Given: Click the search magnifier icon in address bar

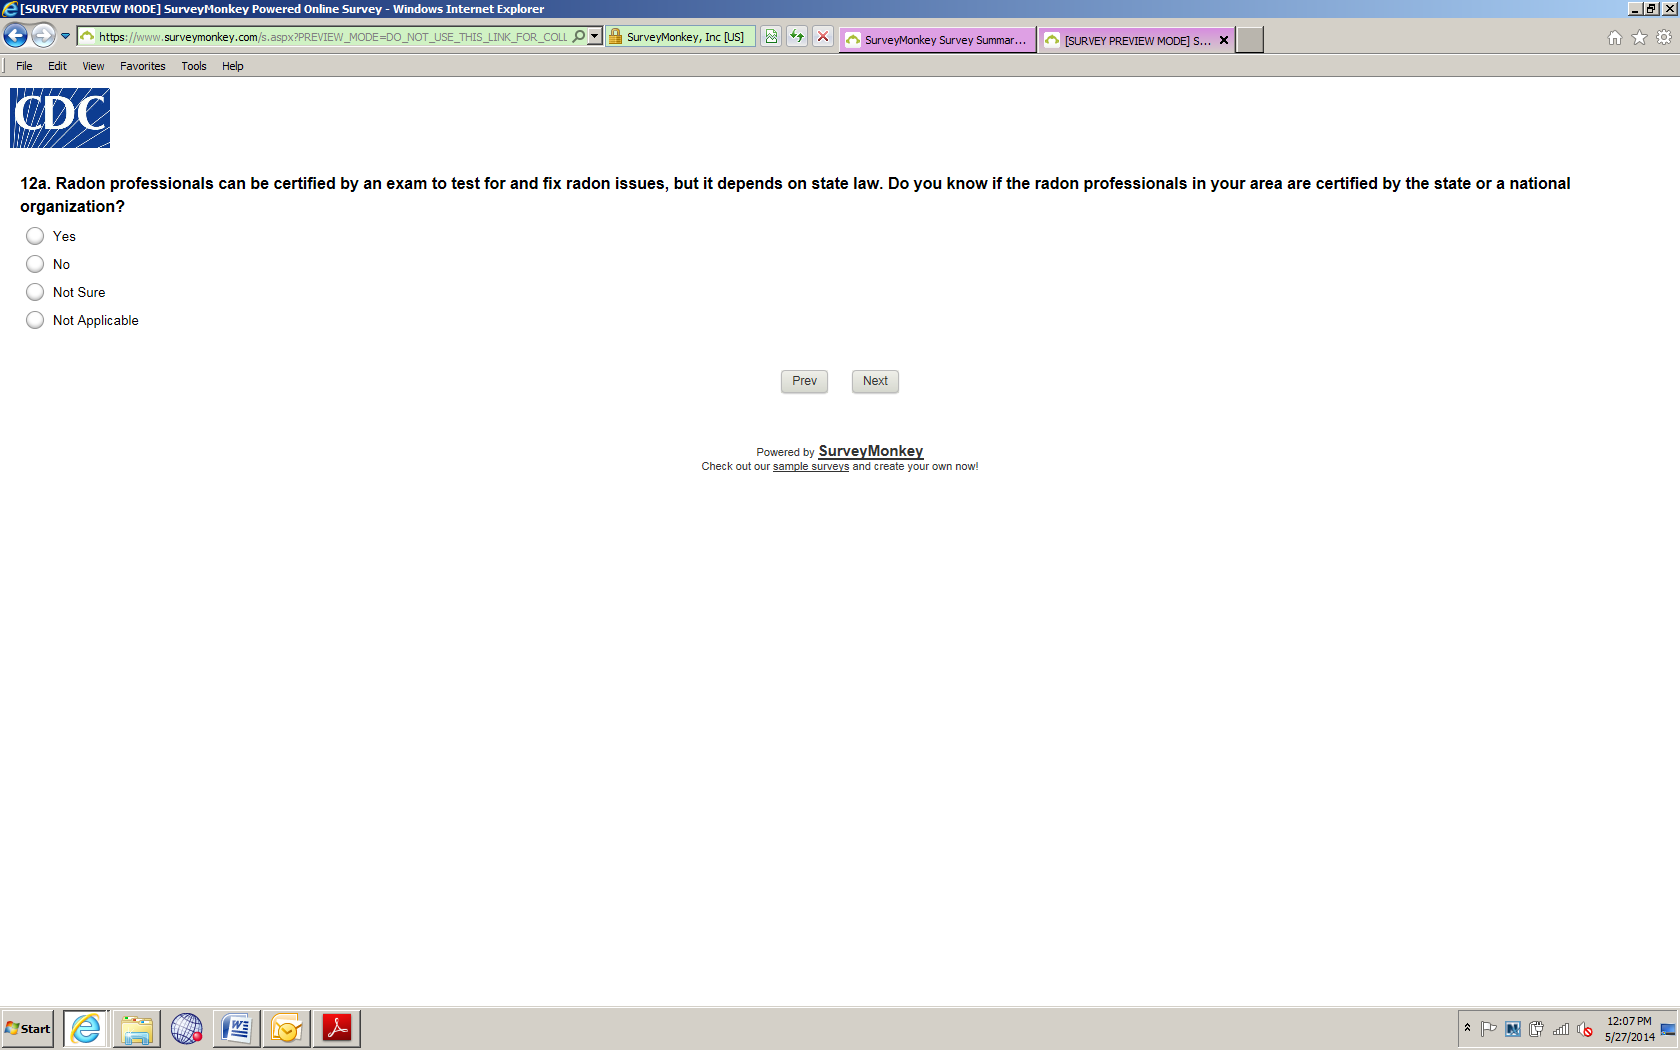Looking at the screenshot, I should point(578,36).
